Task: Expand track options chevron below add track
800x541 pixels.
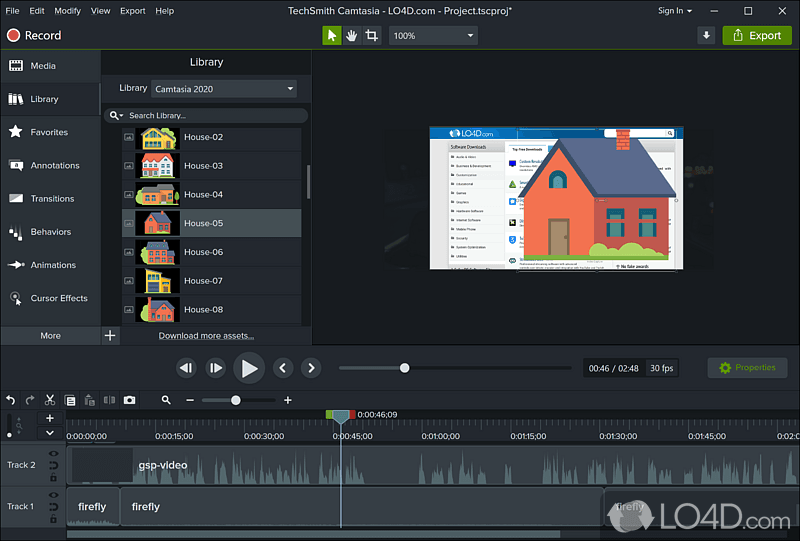Action: (x=50, y=433)
